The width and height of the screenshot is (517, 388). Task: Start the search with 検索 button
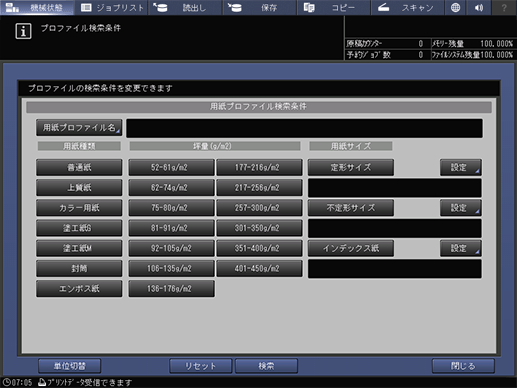tap(266, 366)
